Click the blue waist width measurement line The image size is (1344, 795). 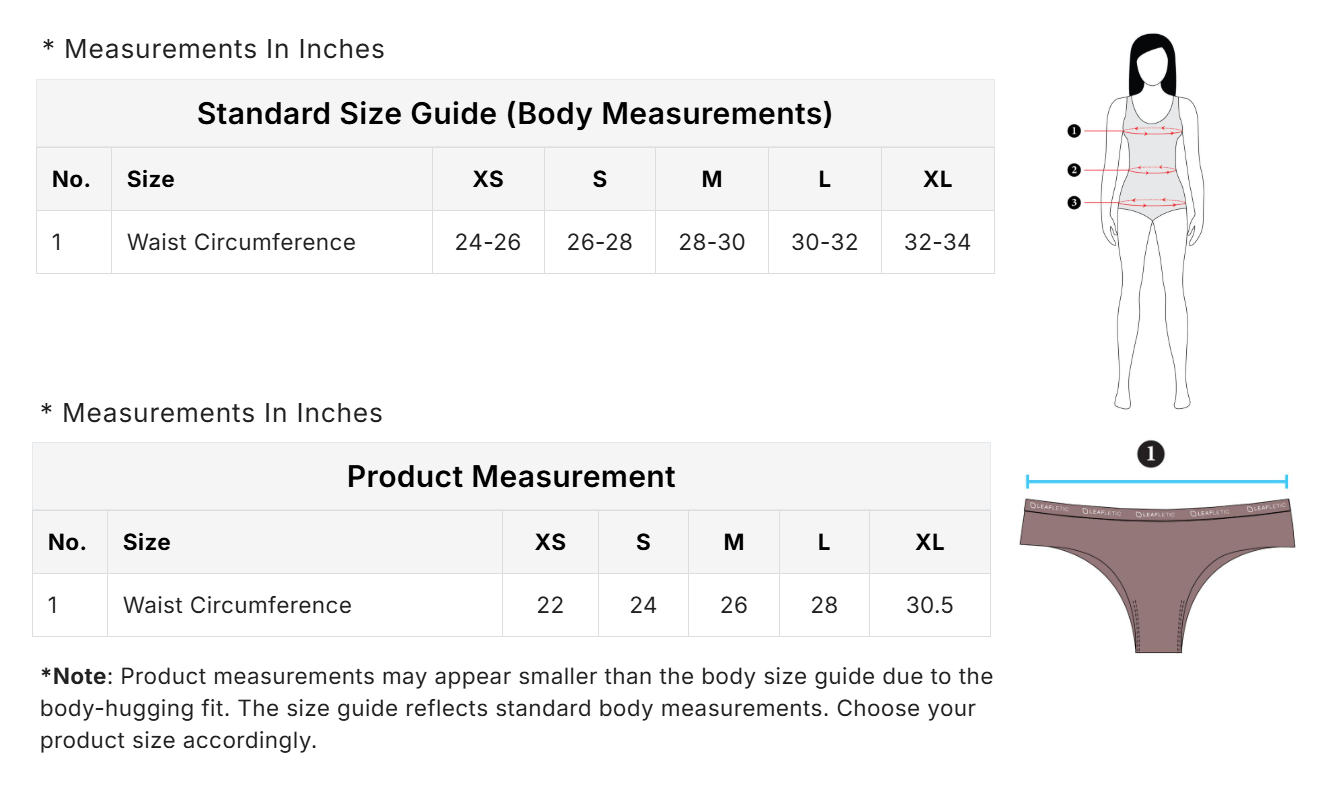pos(1157,482)
